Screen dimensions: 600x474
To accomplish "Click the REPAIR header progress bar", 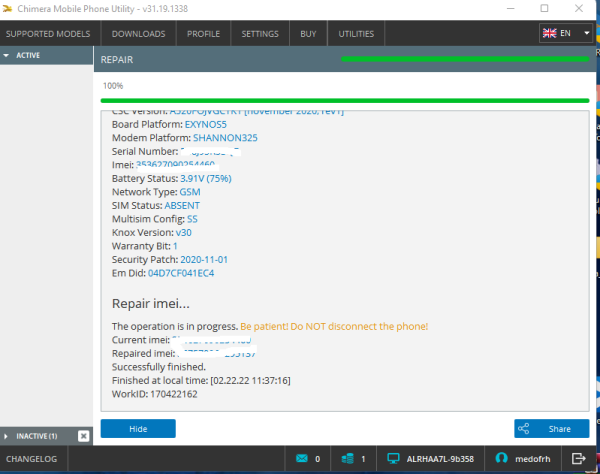I will coord(465,59).
